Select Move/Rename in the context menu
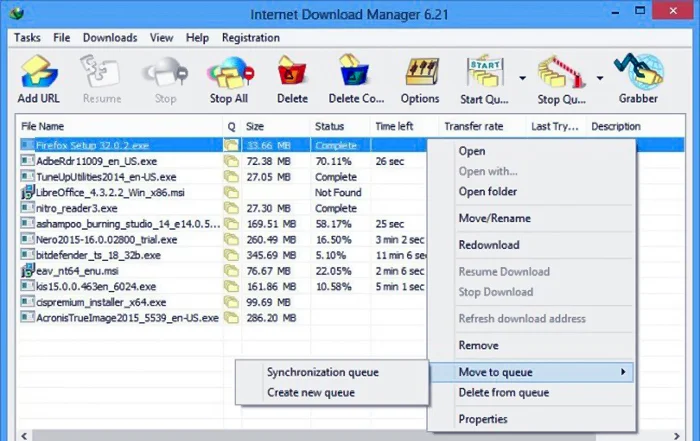This screenshot has width=700, height=441. (x=495, y=218)
